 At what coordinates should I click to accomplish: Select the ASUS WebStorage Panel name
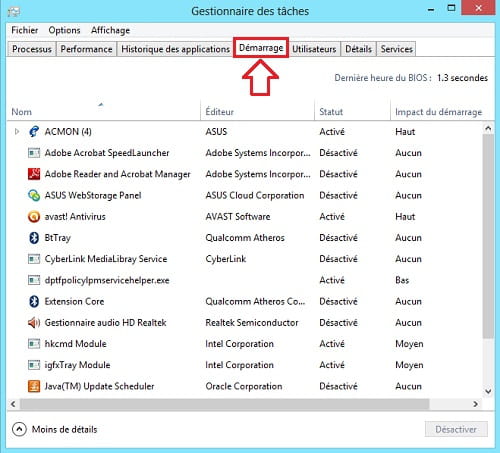(93, 195)
